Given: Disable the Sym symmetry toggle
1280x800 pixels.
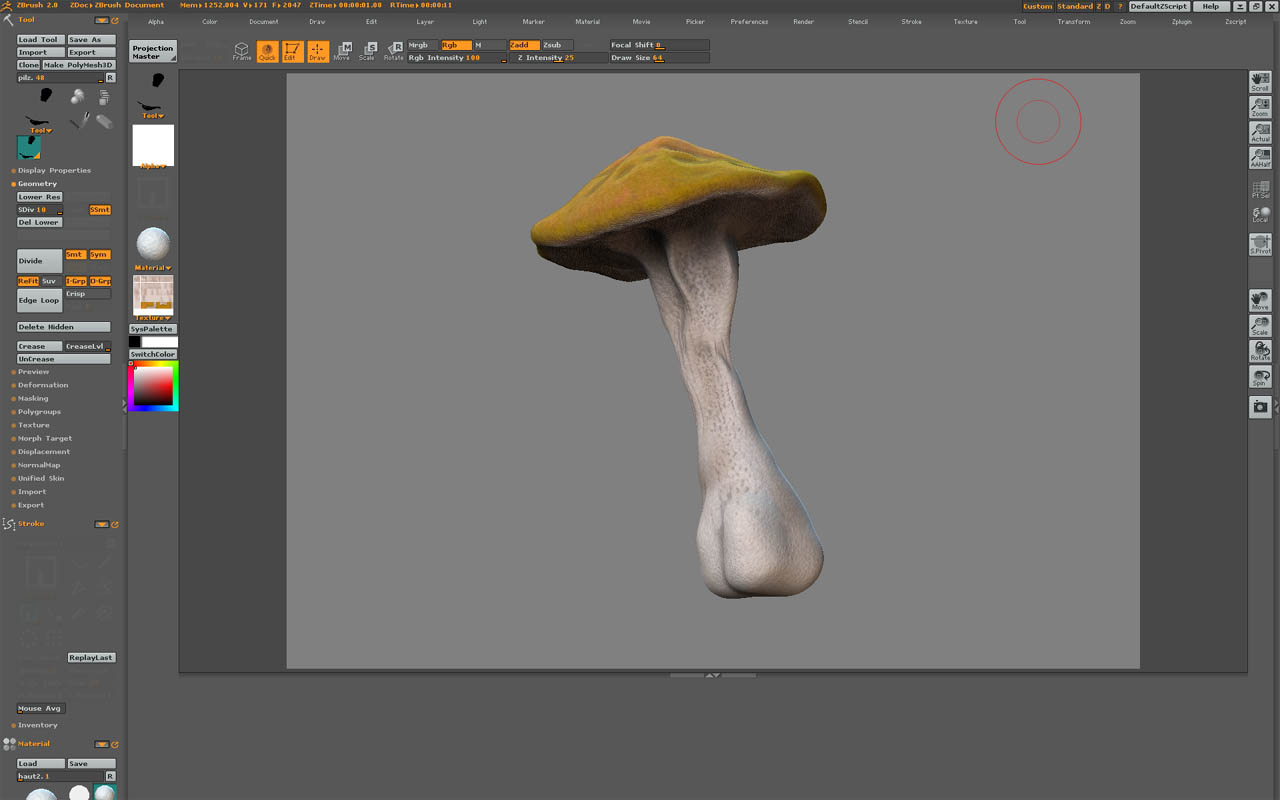Looking at the screenshot, I should (x=99, y=255).
